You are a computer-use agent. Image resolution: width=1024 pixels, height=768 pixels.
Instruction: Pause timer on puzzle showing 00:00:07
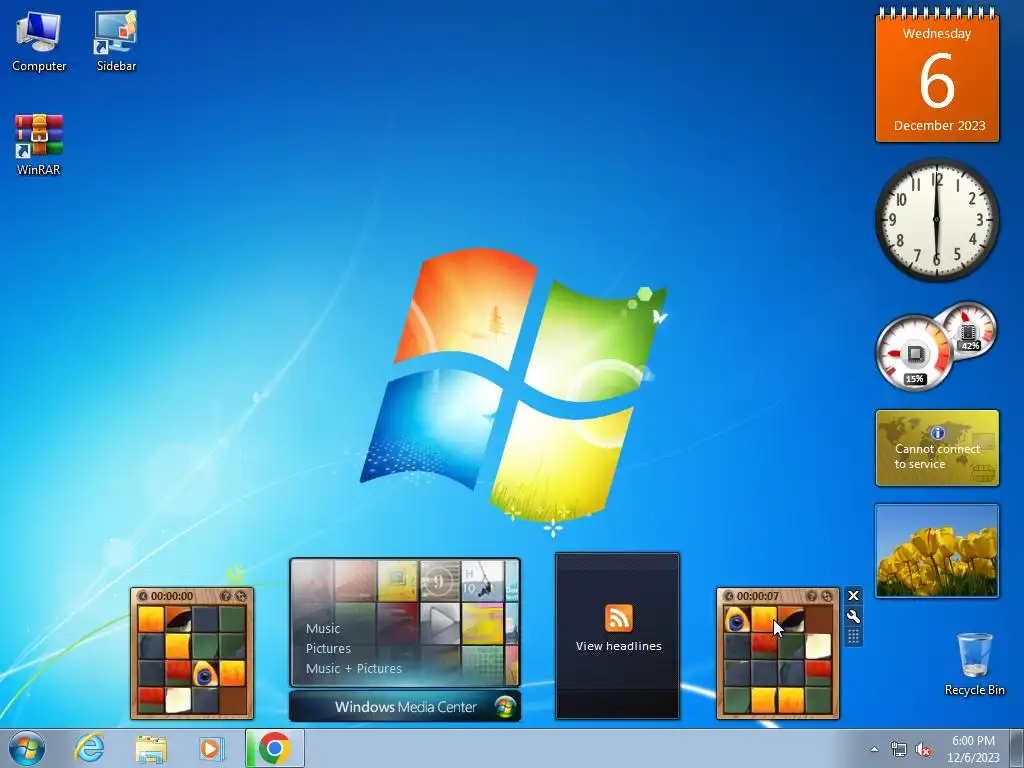pos(729,596)
